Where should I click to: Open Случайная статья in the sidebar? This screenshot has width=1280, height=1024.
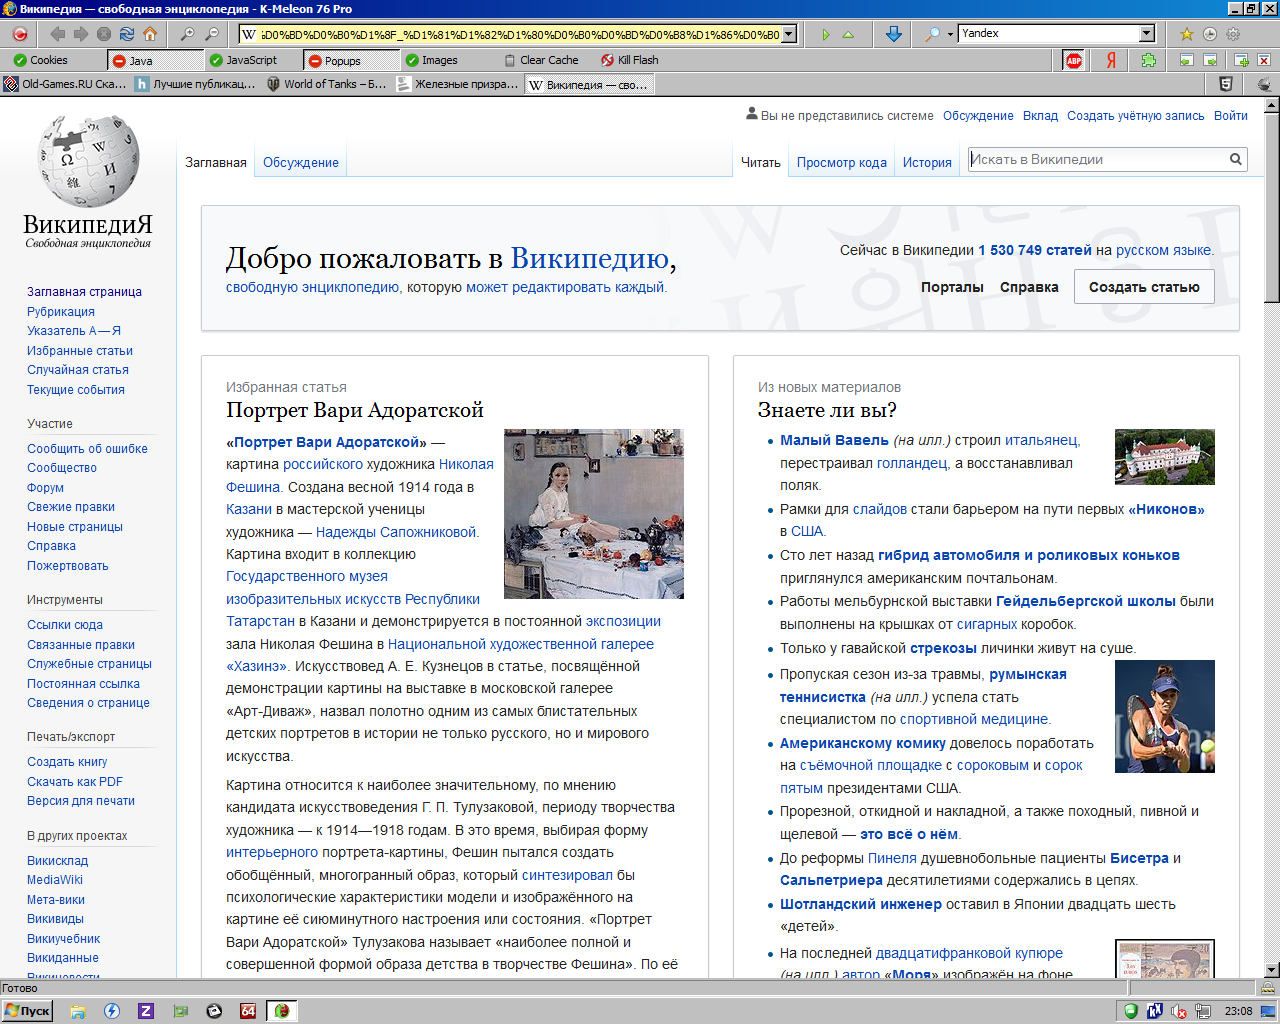[78, 370]
